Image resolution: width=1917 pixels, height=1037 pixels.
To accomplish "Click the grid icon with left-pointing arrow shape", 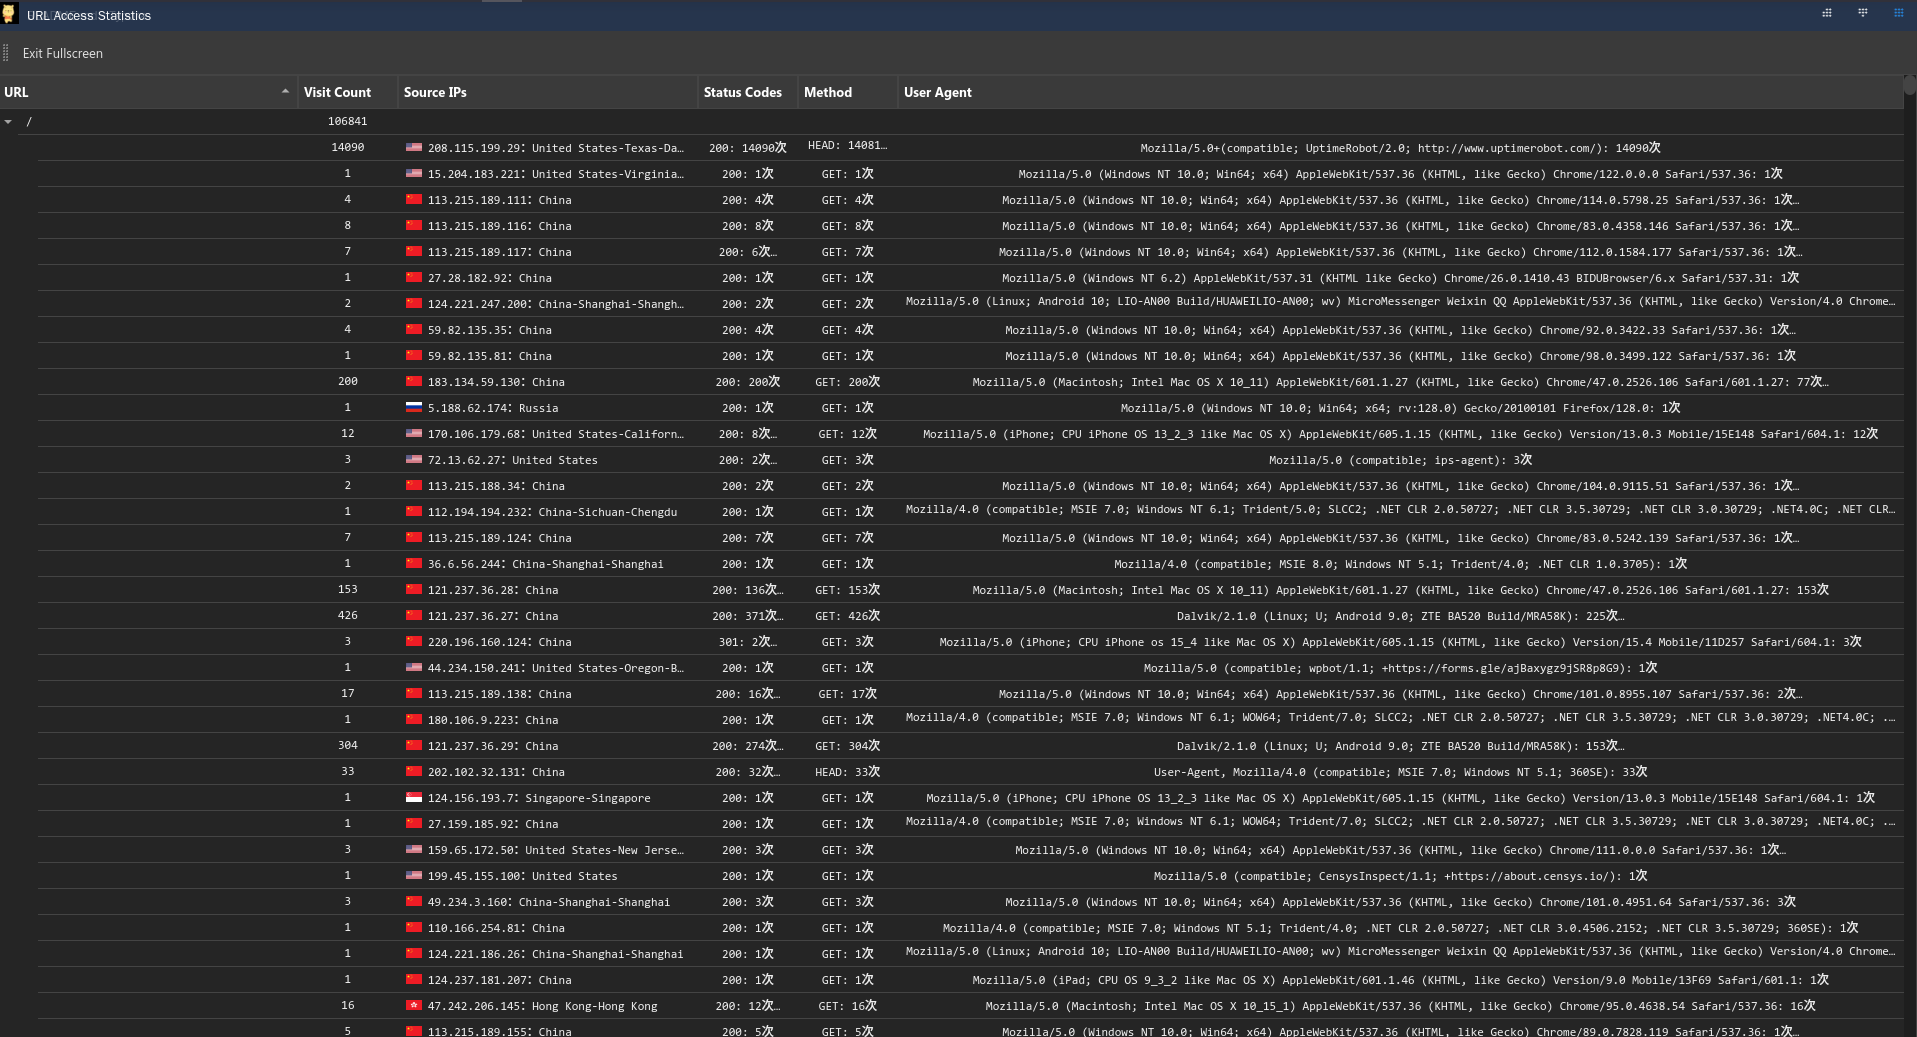I will point(1826,14).
